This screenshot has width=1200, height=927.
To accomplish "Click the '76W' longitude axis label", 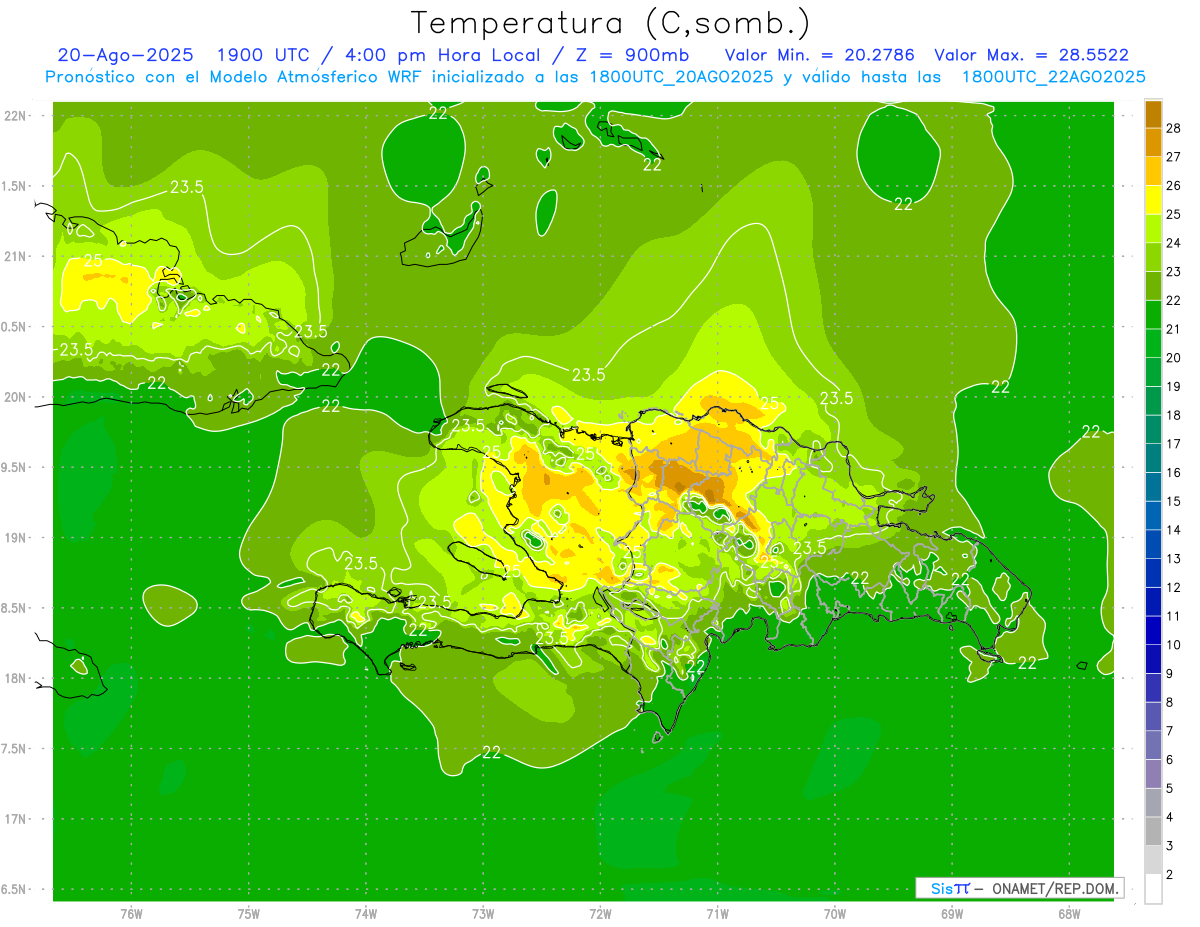I will point(131,914).
